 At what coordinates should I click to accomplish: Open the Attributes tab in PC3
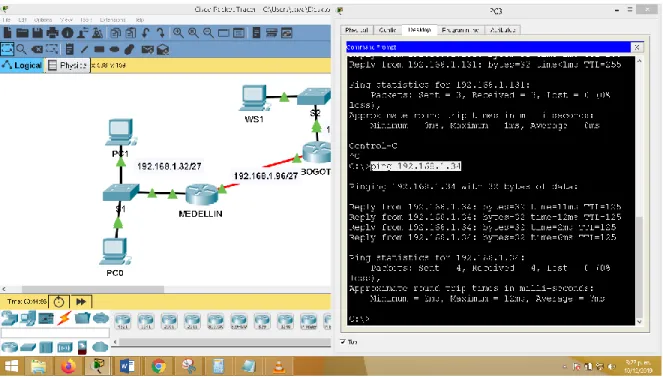pos(503,30)
